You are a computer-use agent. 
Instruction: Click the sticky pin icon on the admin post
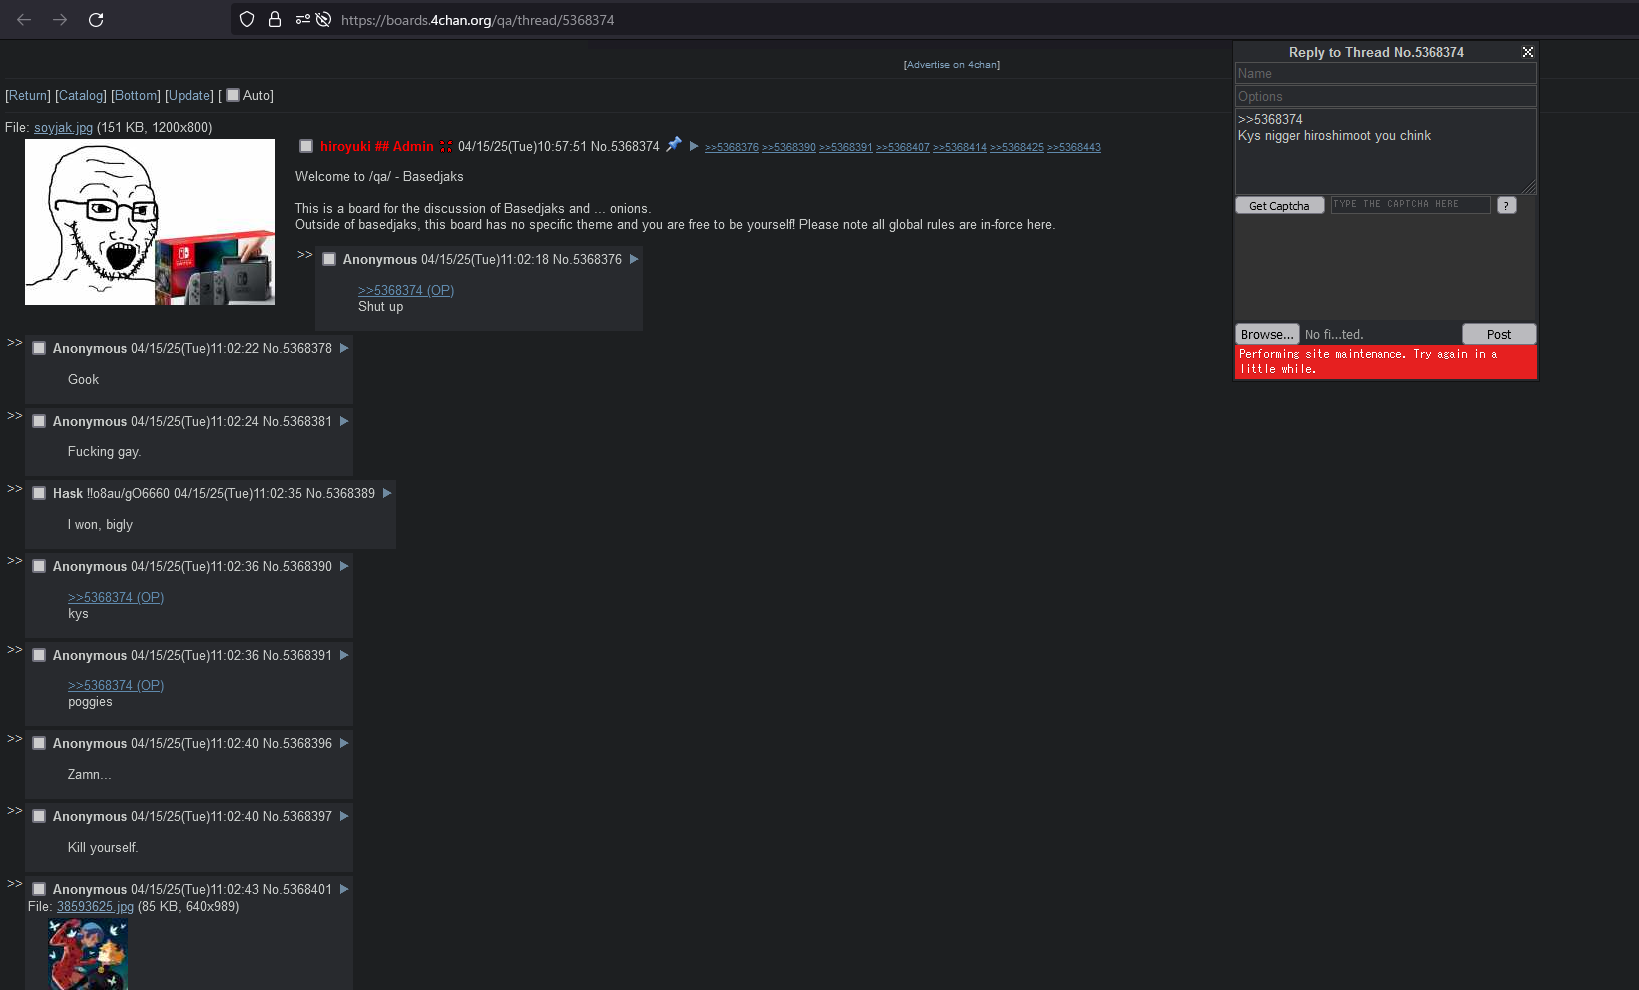click(674, 145)
